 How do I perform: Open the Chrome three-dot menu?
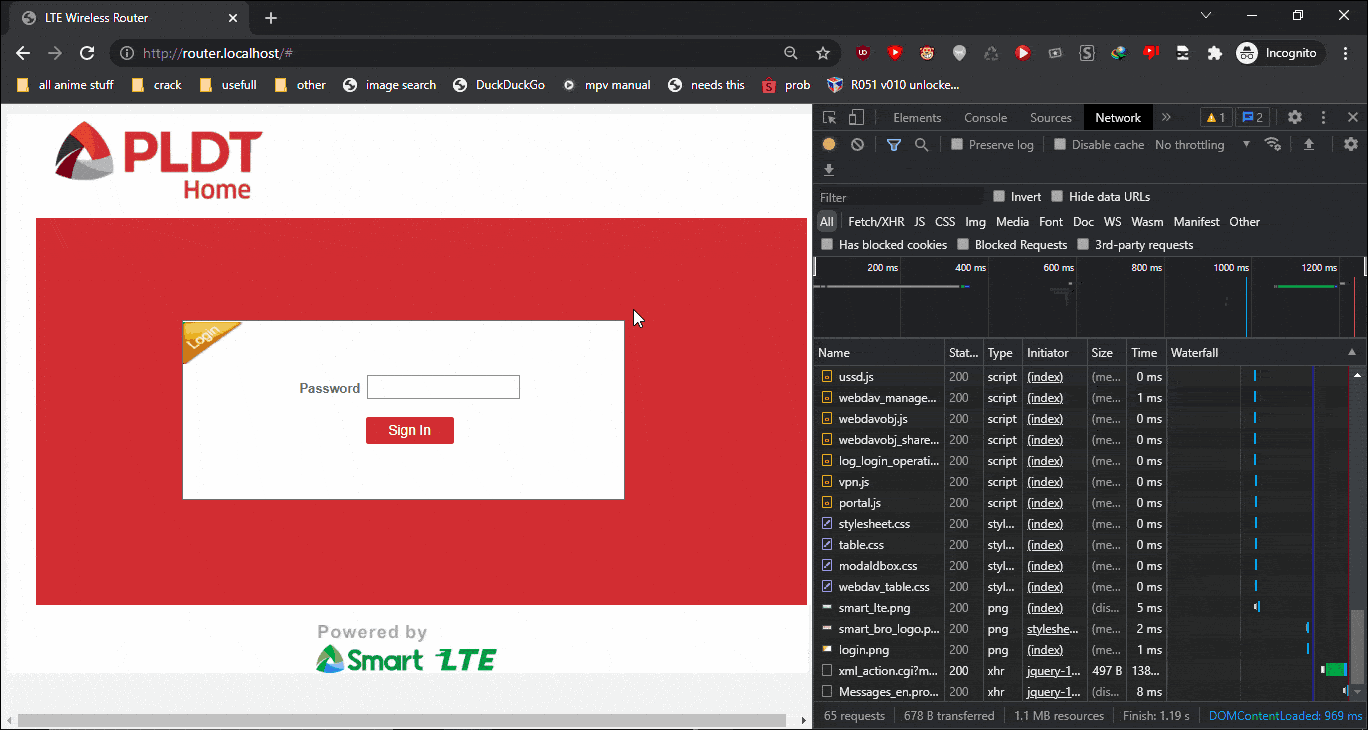coord(1345,53)
